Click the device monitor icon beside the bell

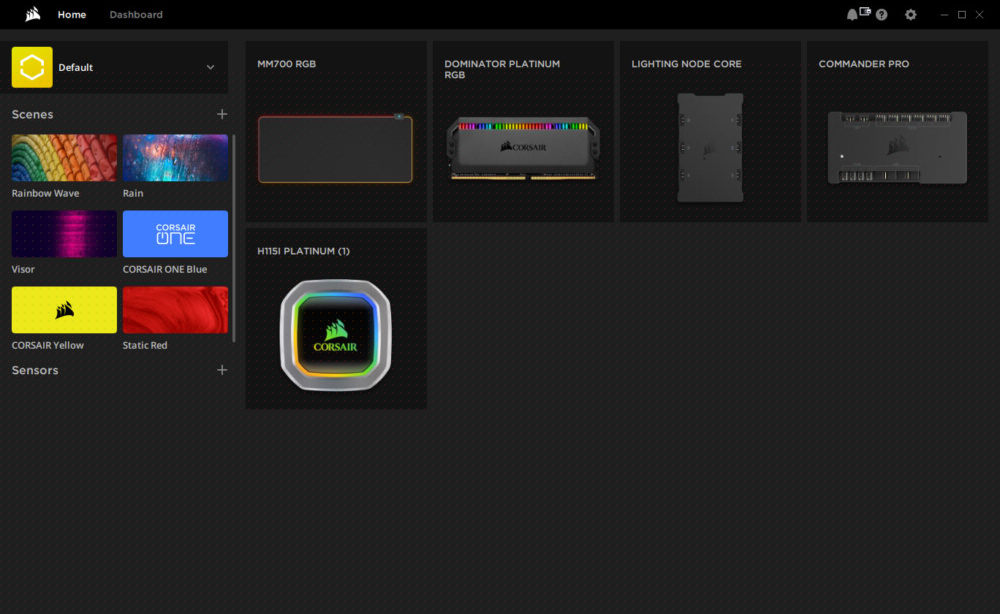coord(865,11)
